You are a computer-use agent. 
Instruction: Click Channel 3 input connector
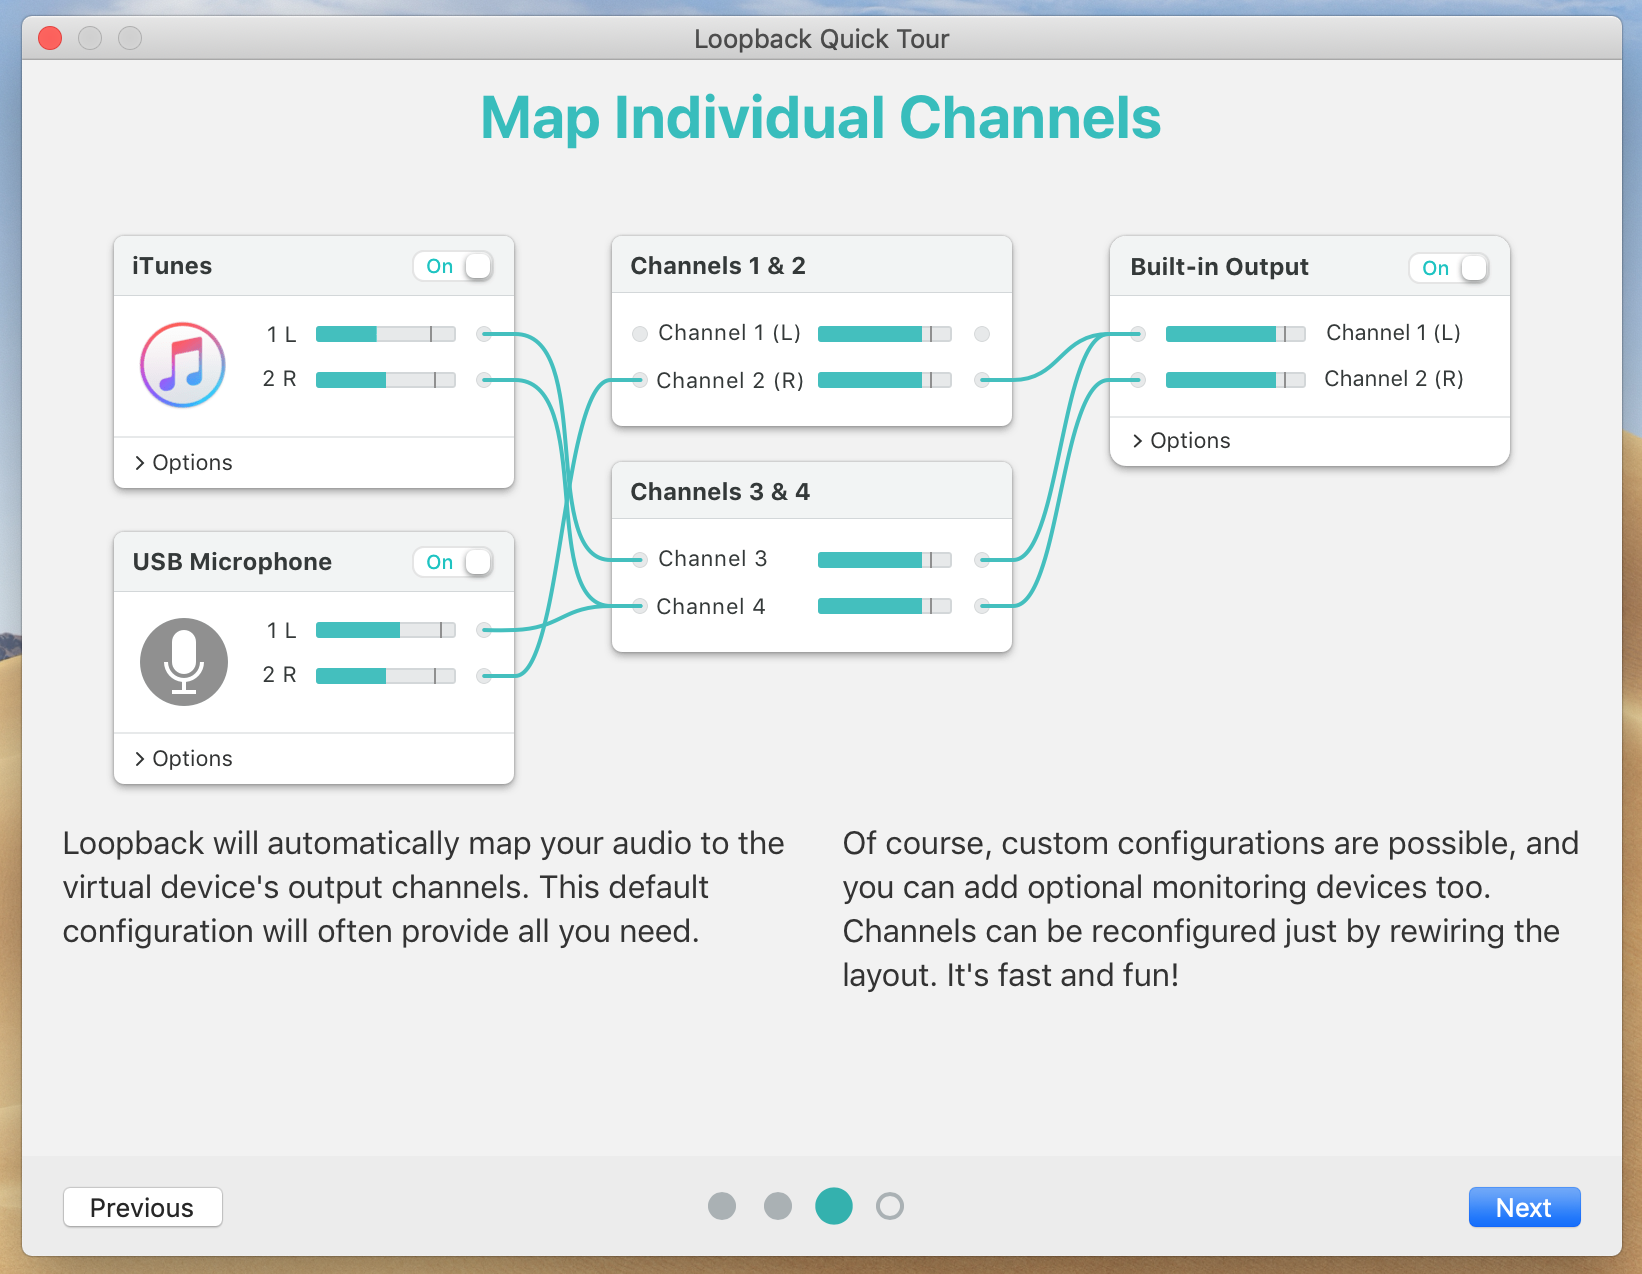pos(640,560)
